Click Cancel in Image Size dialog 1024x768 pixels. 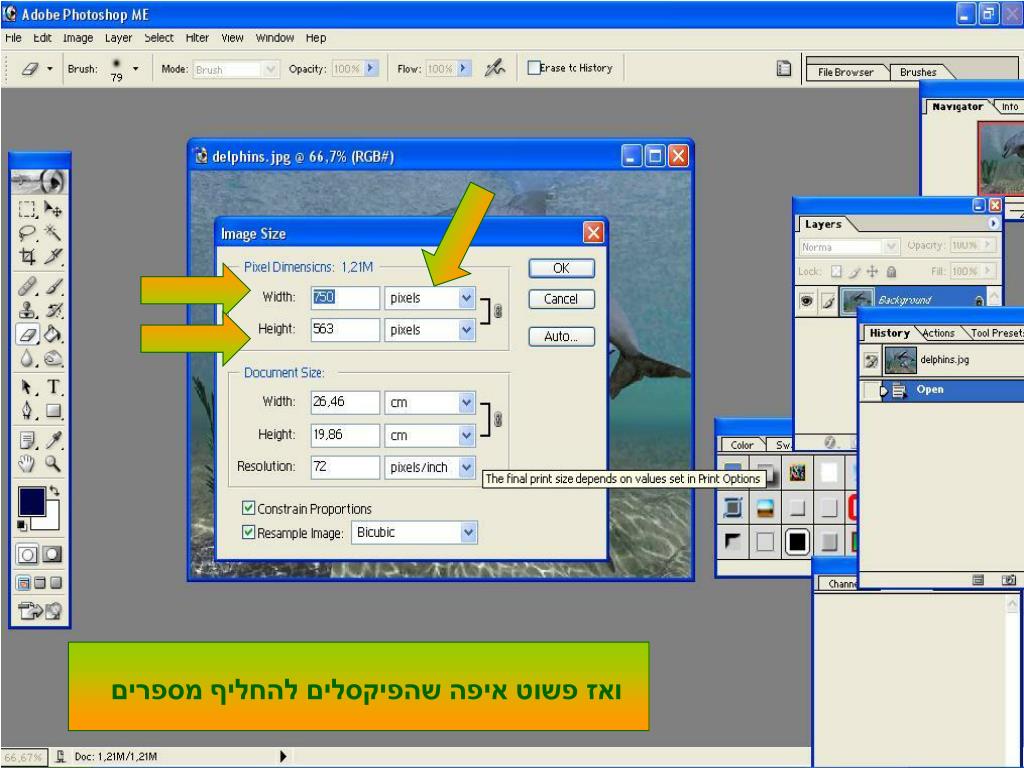561,299
